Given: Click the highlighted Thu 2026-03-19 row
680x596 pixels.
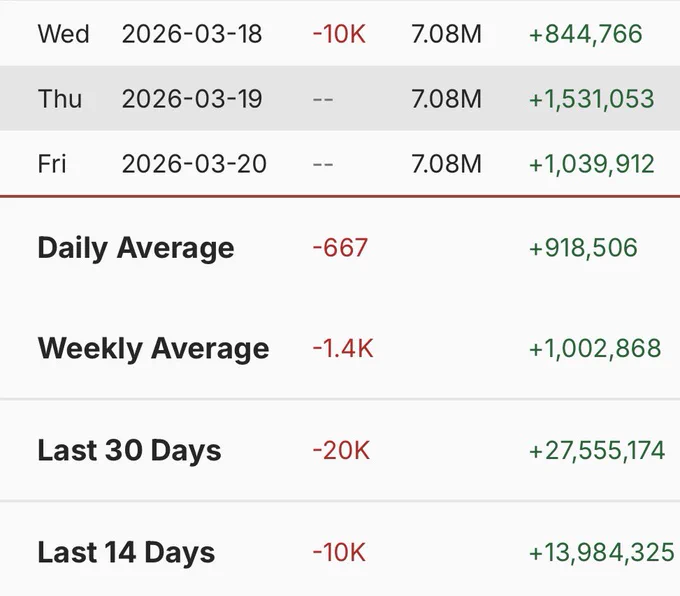Looking at the screenshot, I should [x=340, y=98].
